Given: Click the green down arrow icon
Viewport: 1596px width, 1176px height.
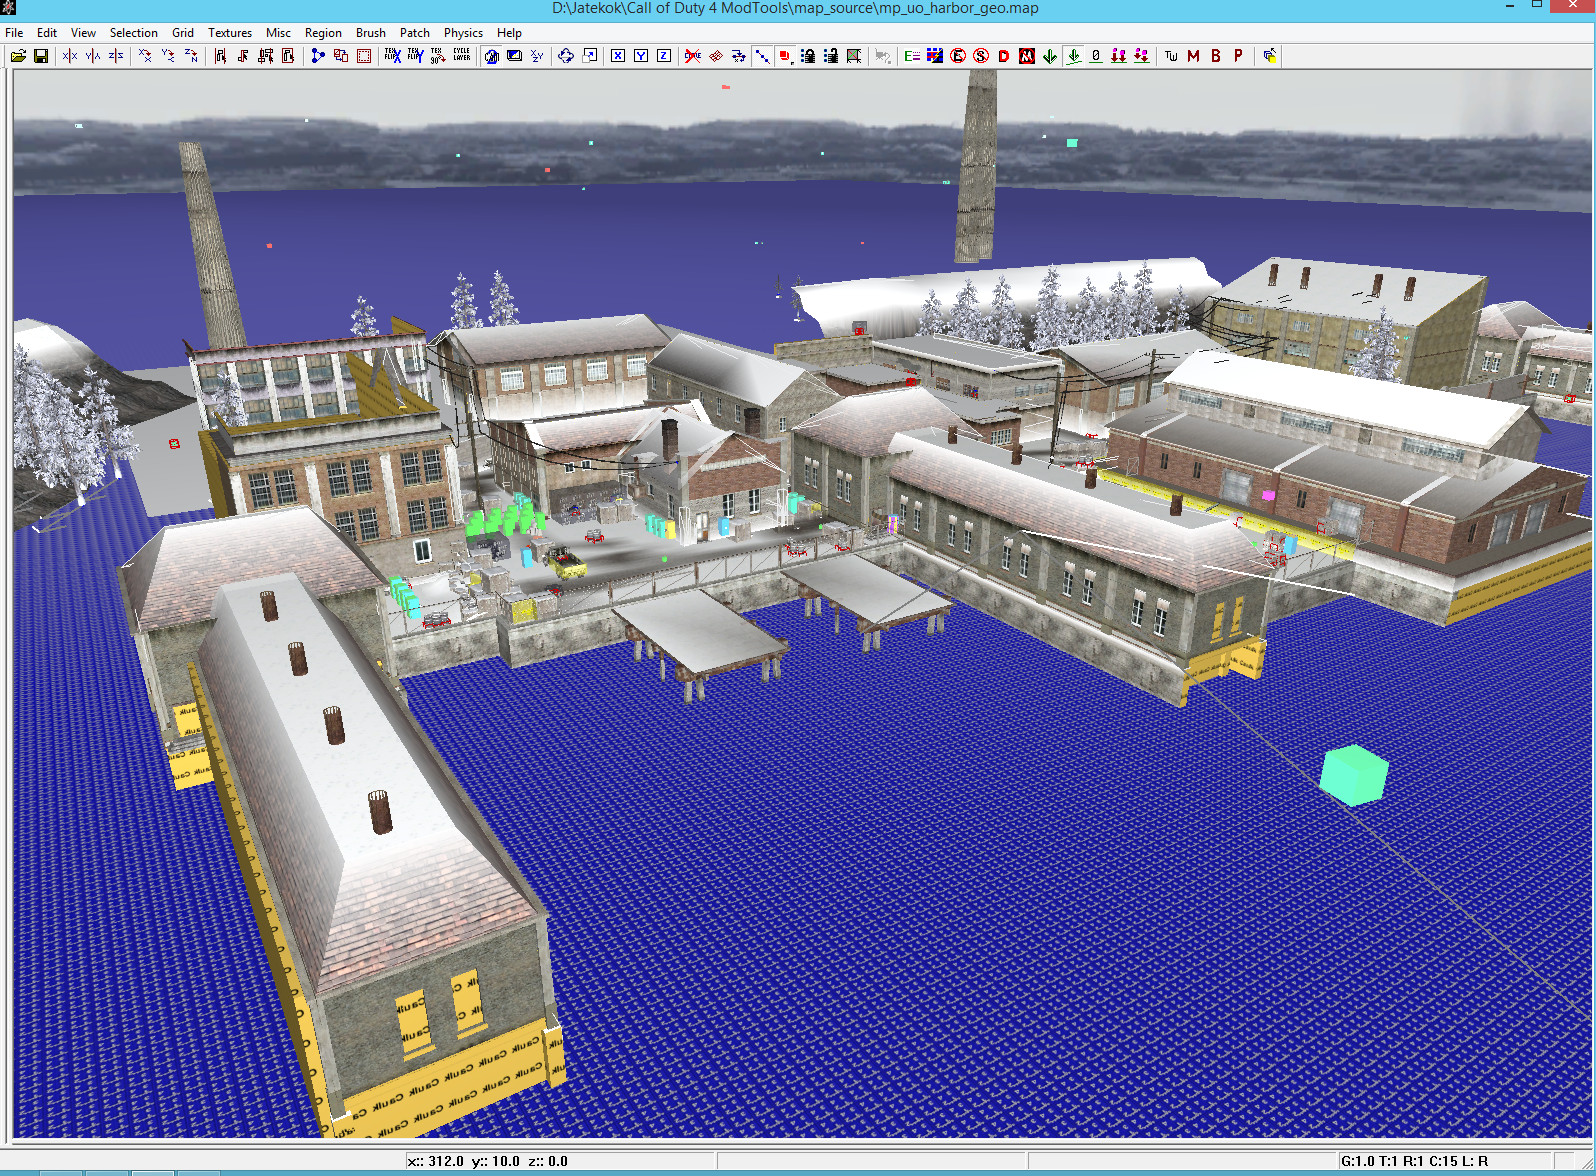Looking at the screenshot, I should (1050, 56).
